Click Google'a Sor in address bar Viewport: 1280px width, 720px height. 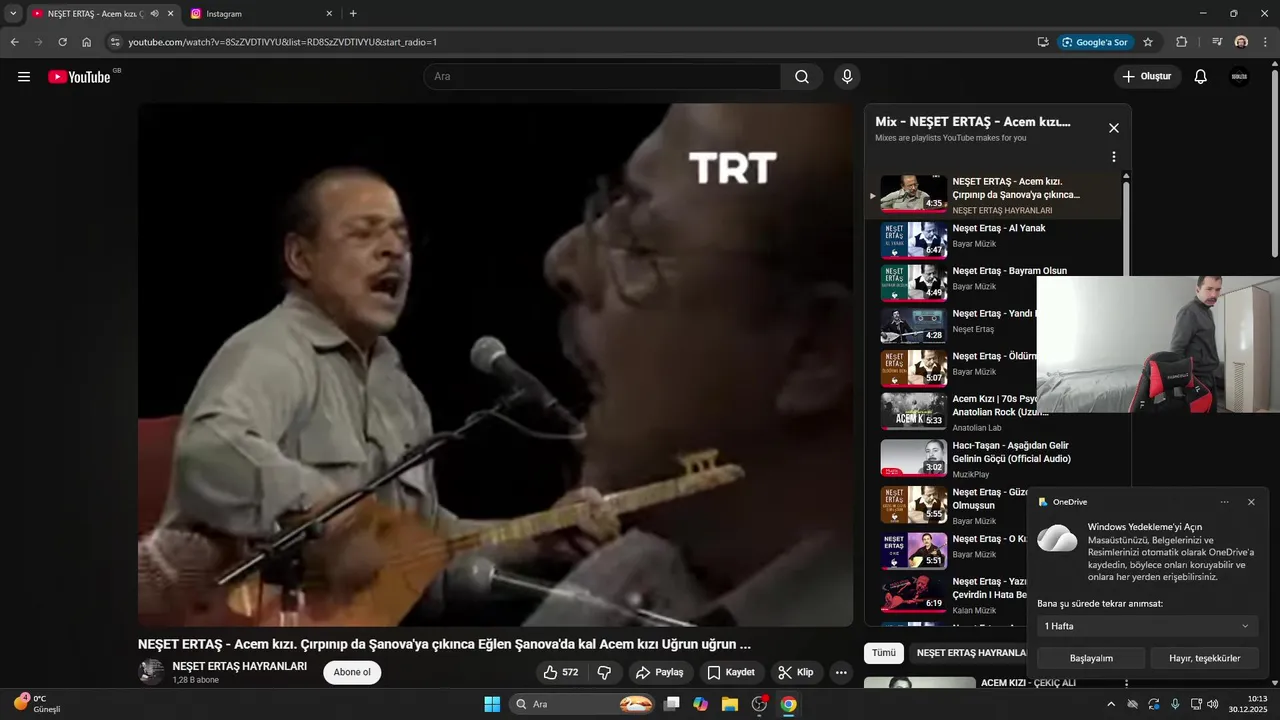click(1095, 42)
